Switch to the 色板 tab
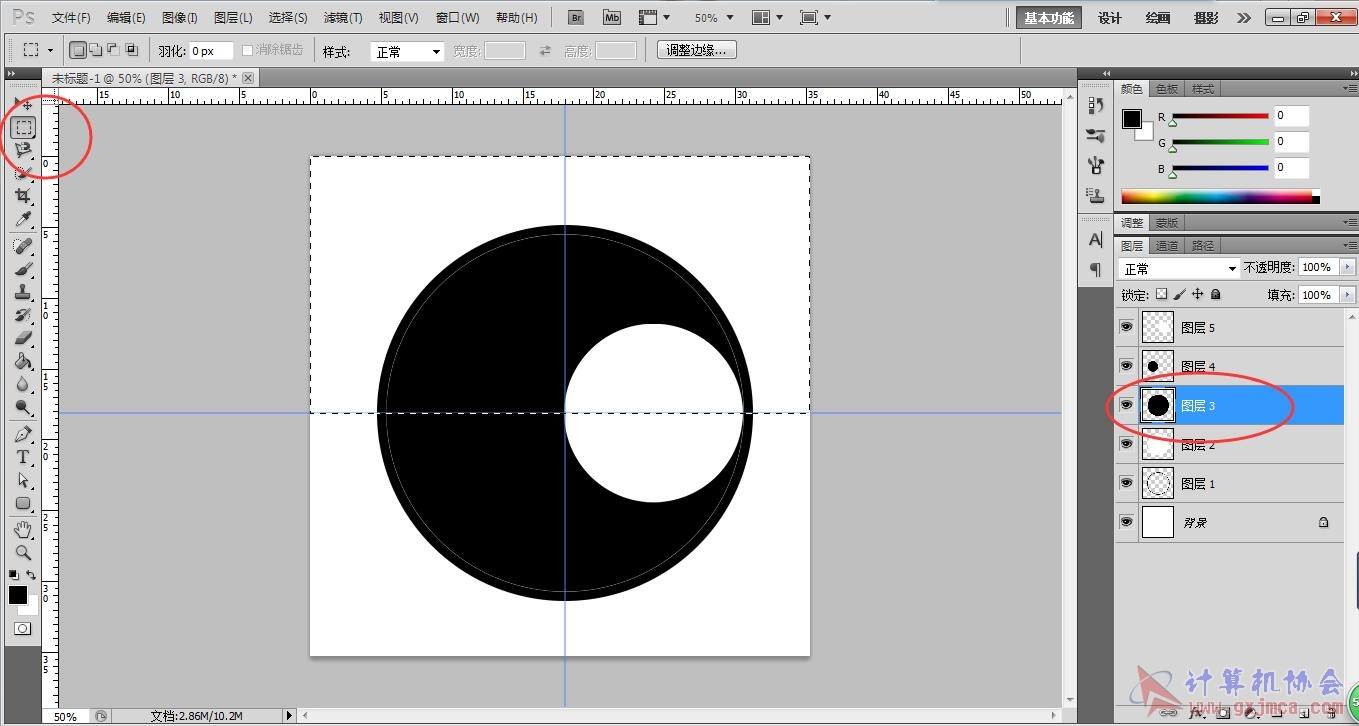 (1167, 89)
